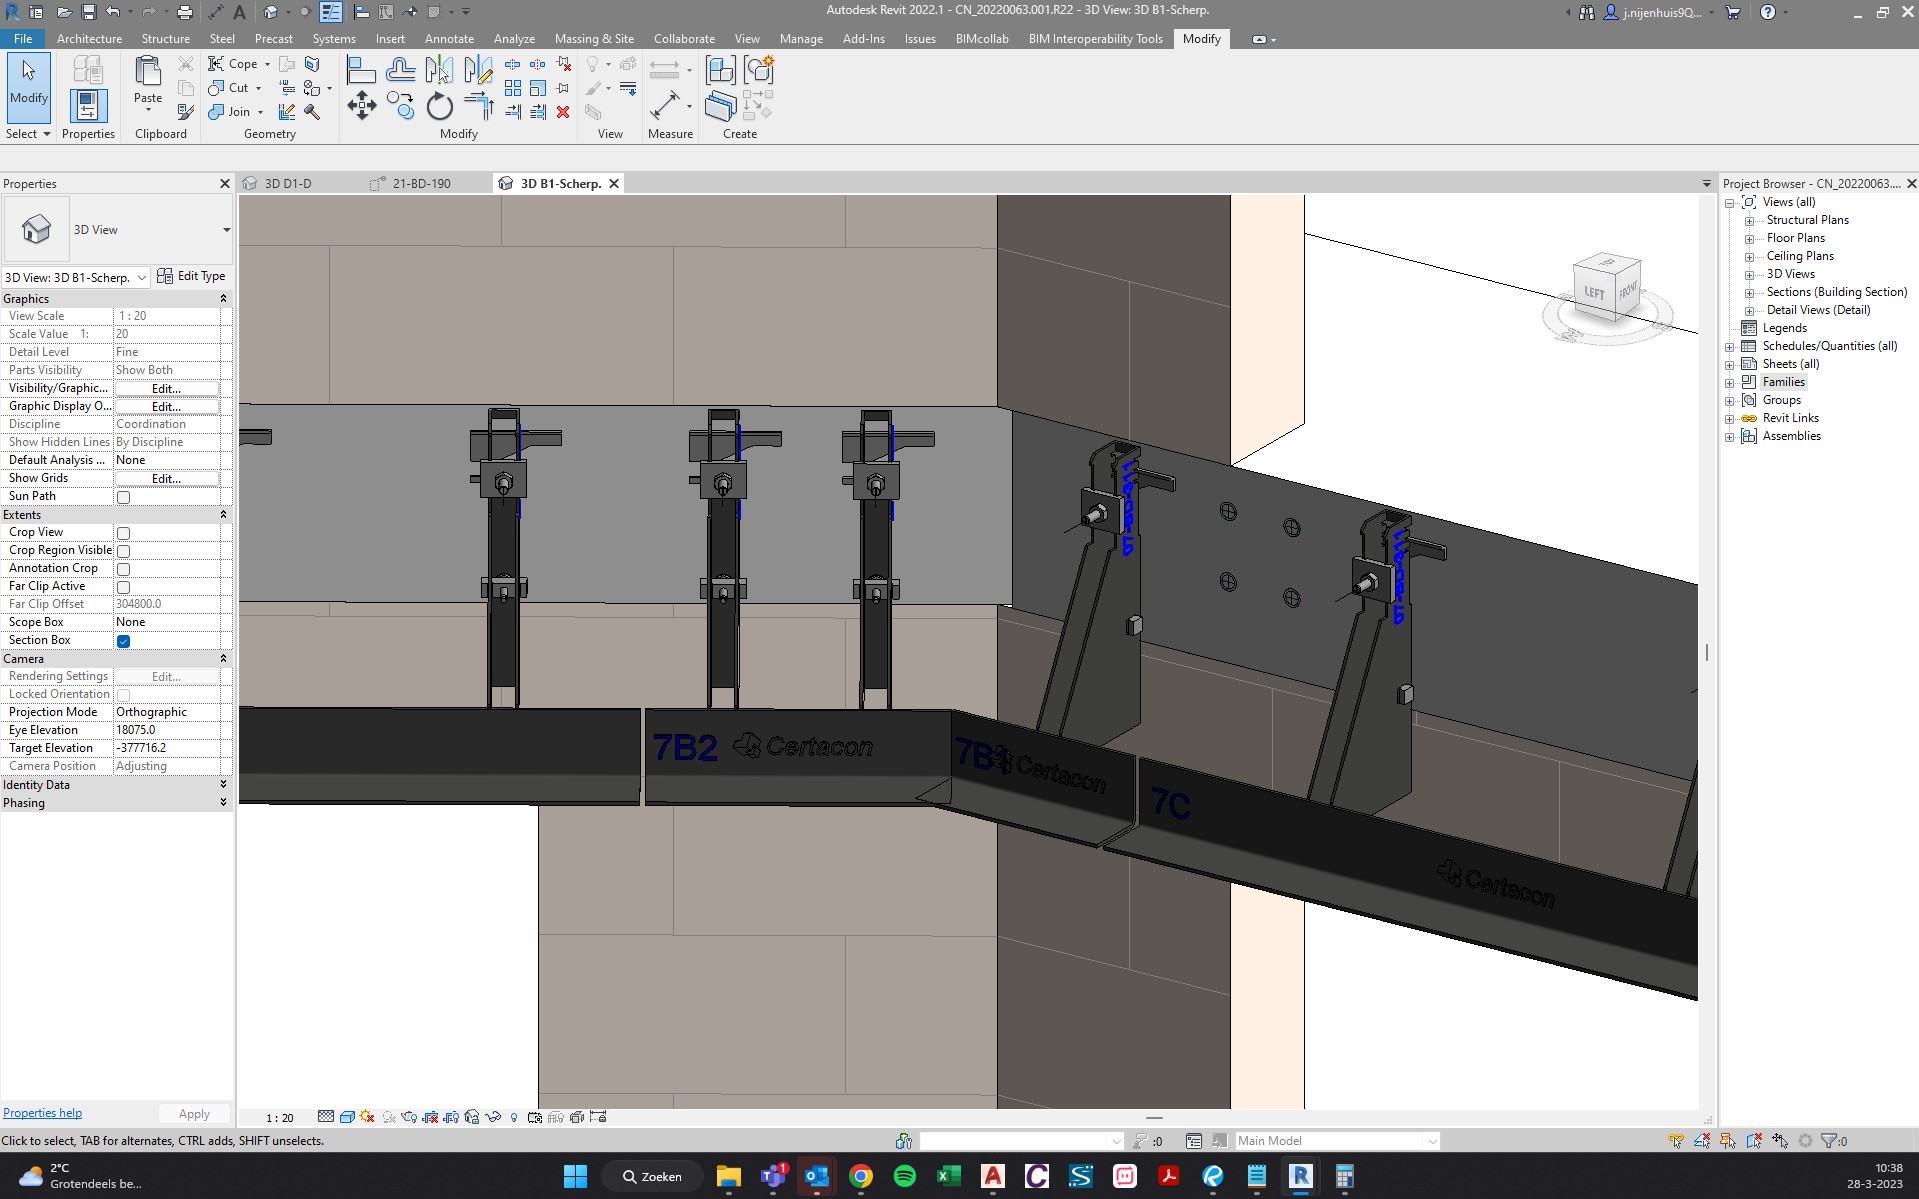Open the Annotate ribbon tab
The height and width of the screenshot is (1199, 1919).
tap(449, 39)
